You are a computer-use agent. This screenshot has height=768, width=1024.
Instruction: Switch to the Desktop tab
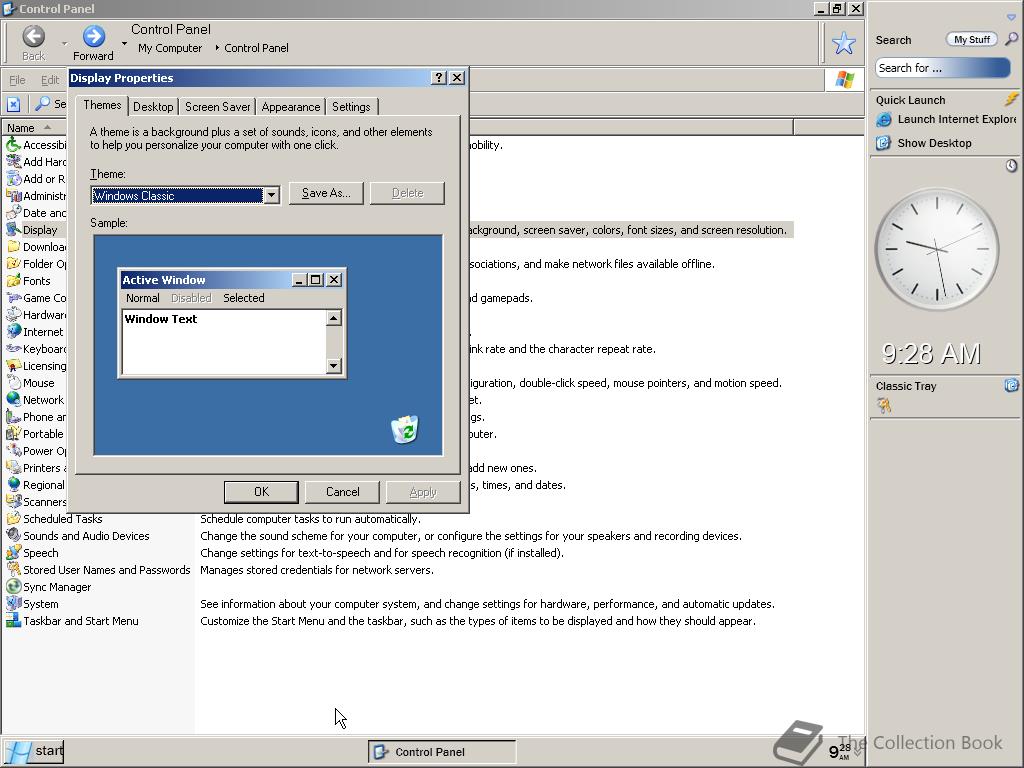coord(153,106)
